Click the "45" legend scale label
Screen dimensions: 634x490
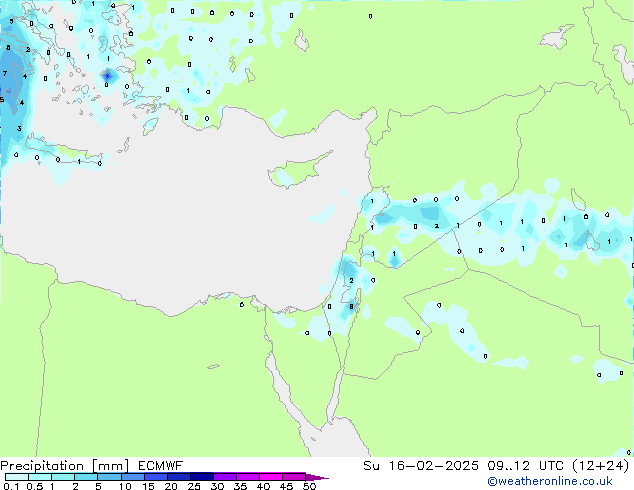click(286, 486)
